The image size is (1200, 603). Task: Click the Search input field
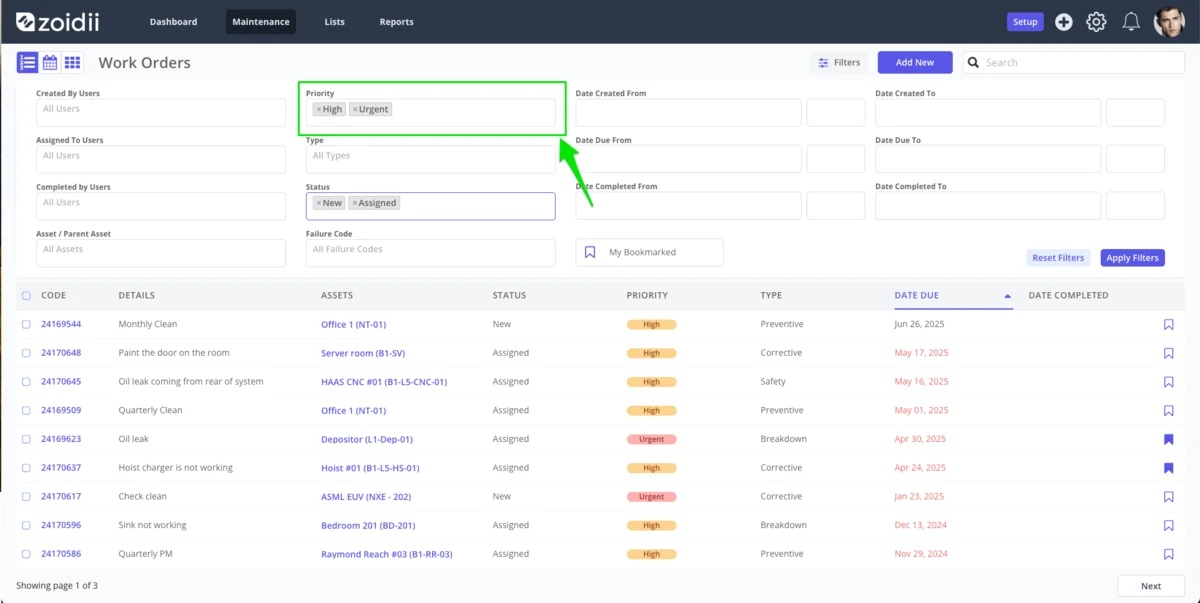coord(1074,62)
